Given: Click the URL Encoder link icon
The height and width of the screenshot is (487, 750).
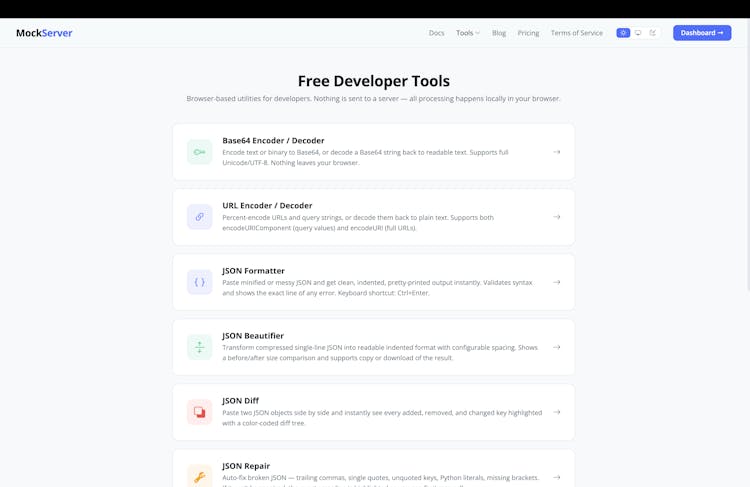Looking at the screenshot, I should 199,217.
